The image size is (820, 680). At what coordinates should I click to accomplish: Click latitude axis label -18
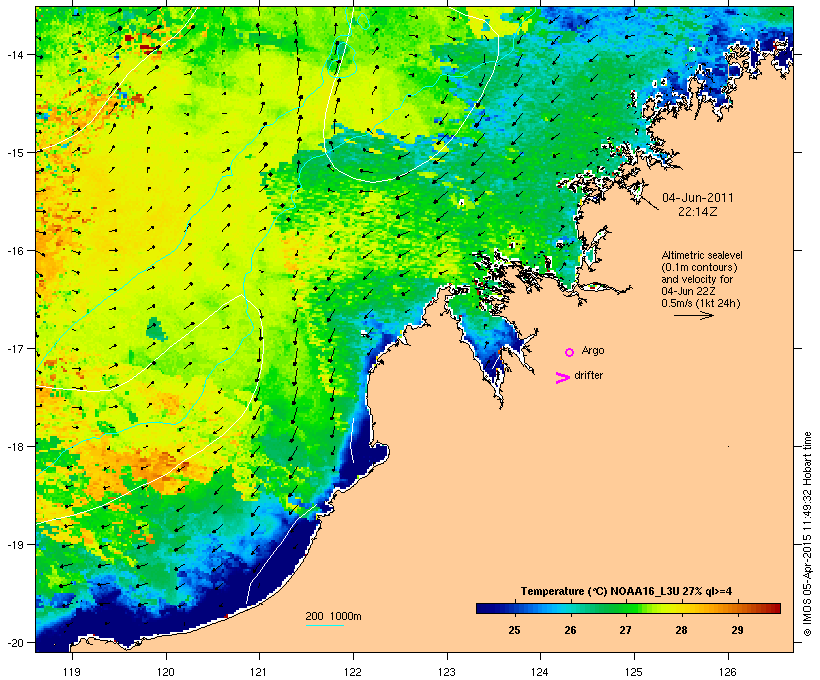(x=14, y=446)
